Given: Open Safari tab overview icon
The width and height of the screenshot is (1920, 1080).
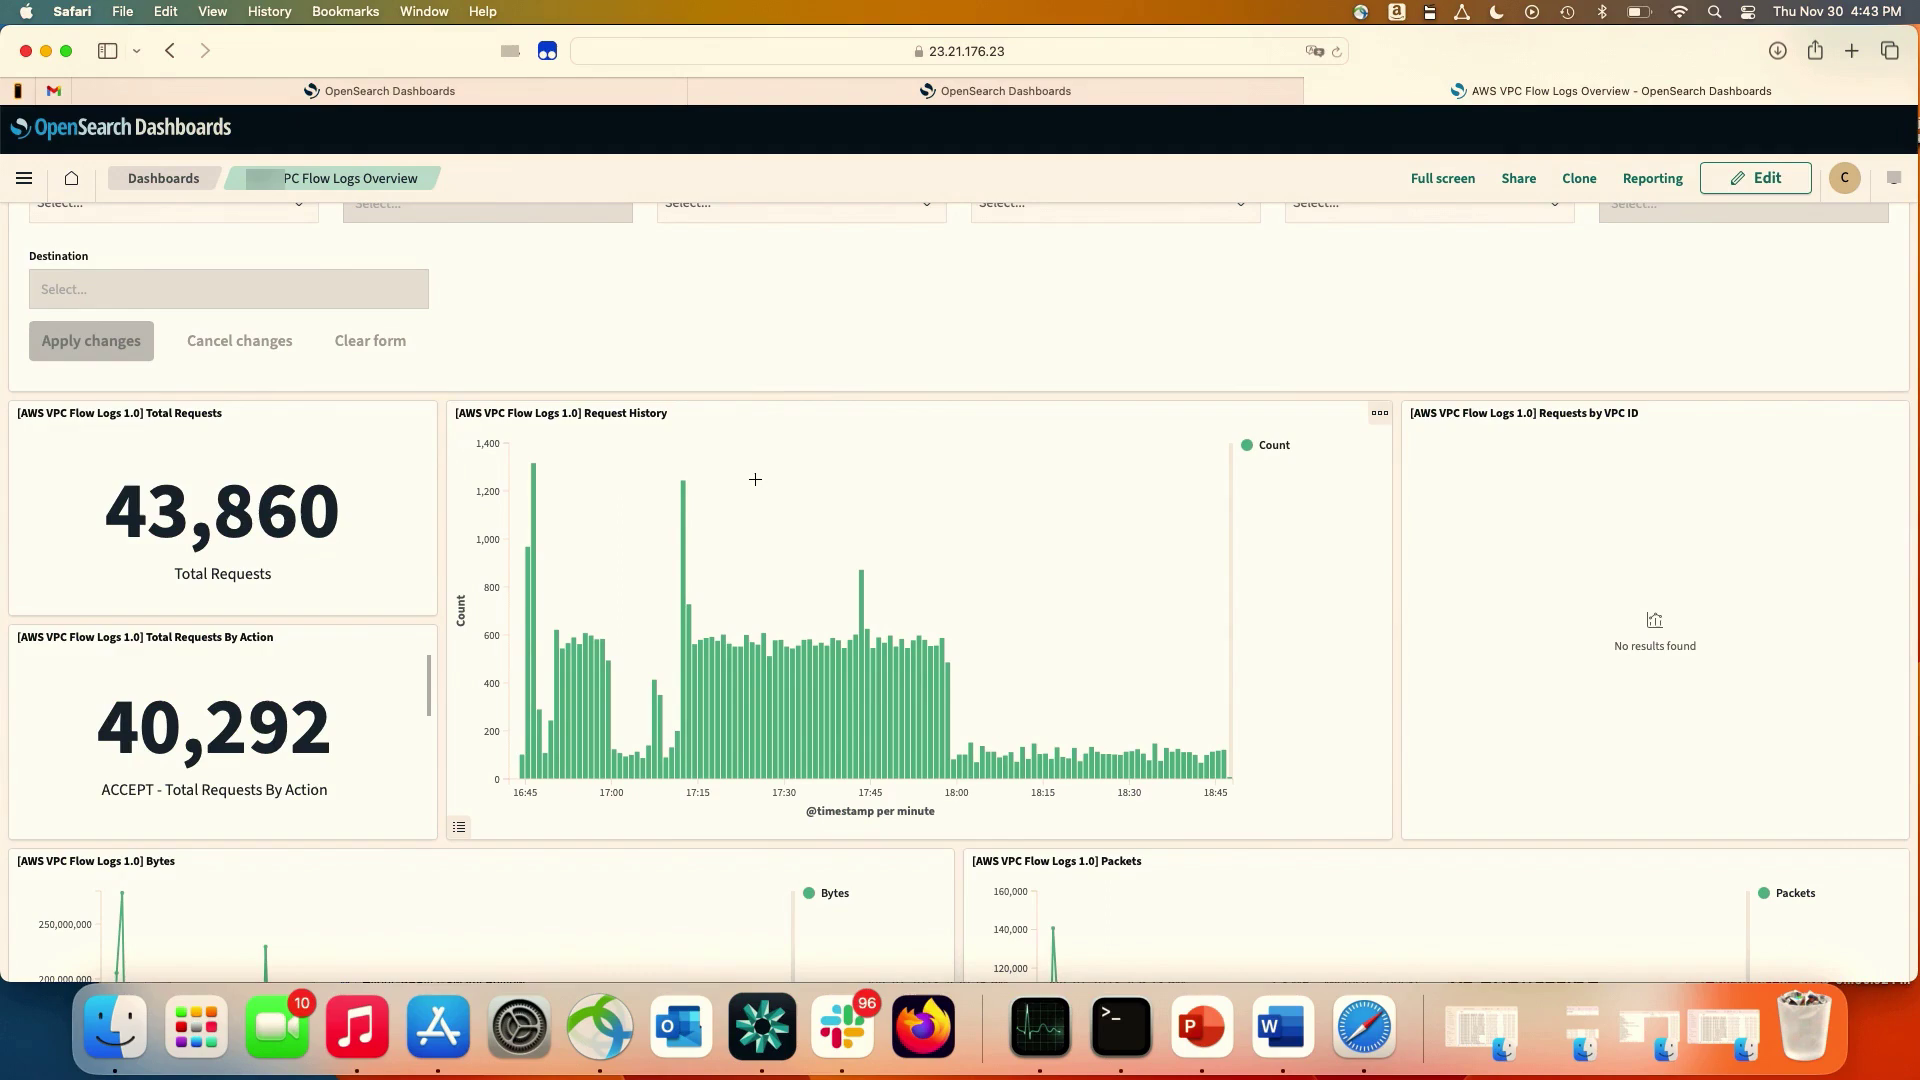Looking at the screenshot, I should pos(1889,51).
